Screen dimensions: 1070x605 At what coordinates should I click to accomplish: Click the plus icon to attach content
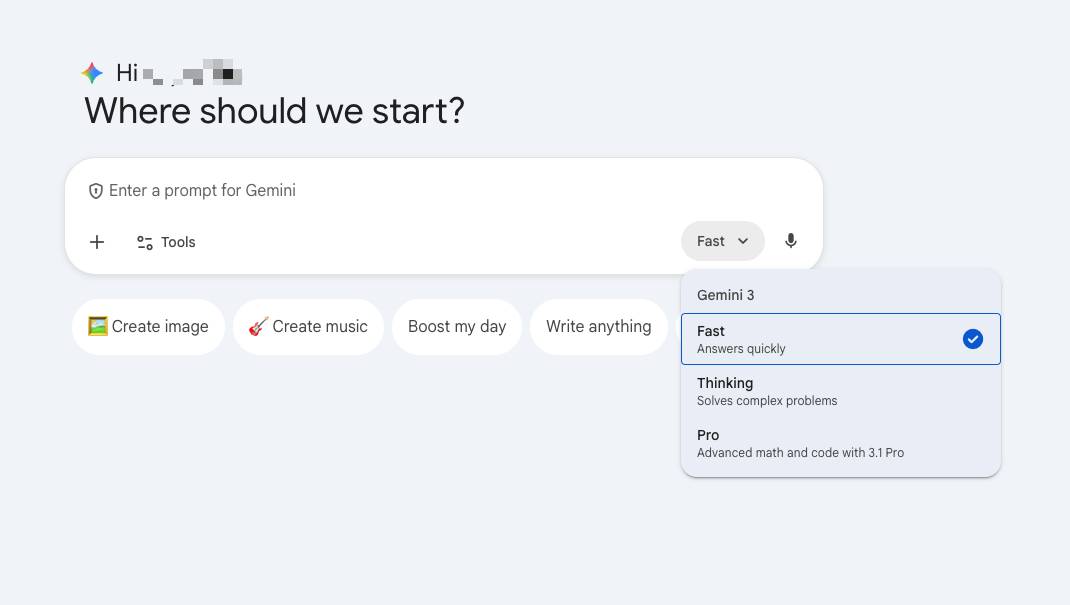click(97, 242)
